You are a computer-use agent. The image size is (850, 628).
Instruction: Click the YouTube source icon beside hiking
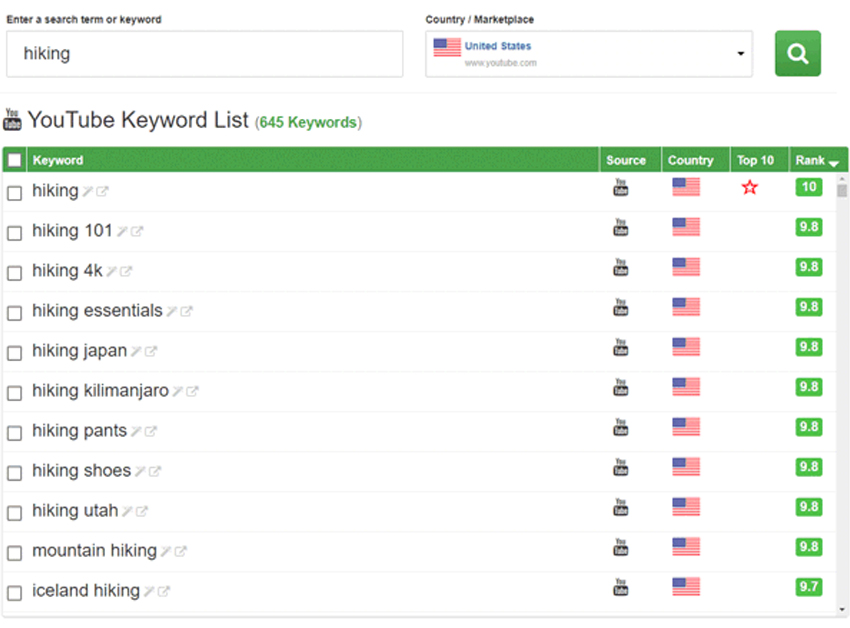coord(621,187)
